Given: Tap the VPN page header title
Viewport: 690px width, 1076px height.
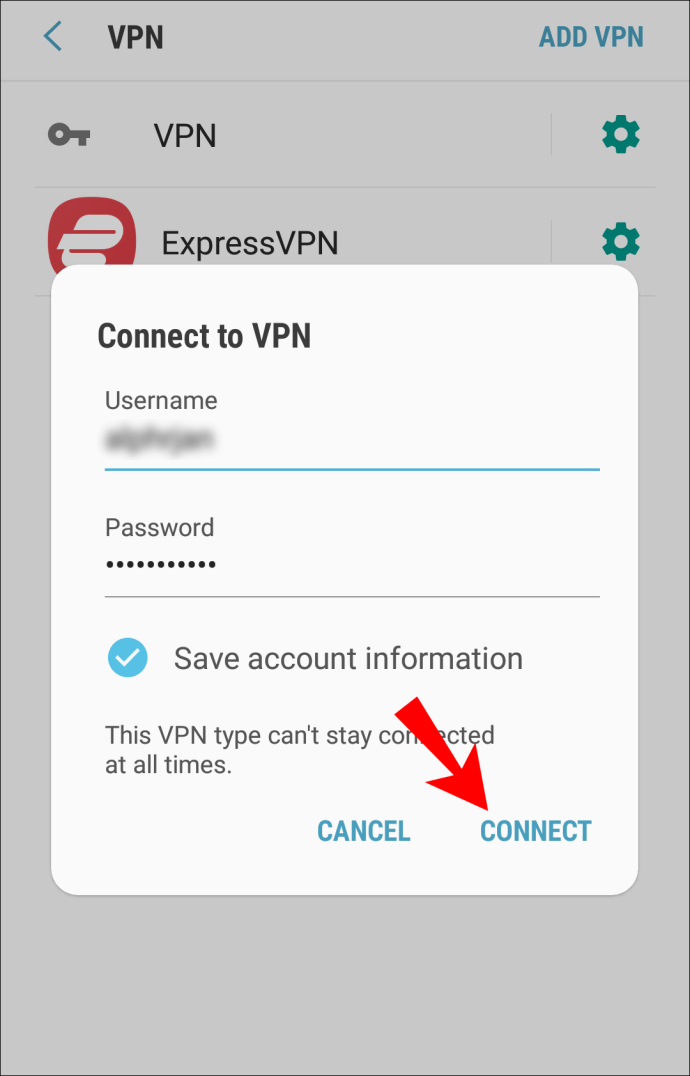Looking at the screenshot, I should pyautogui.click(x=136, y=37).
